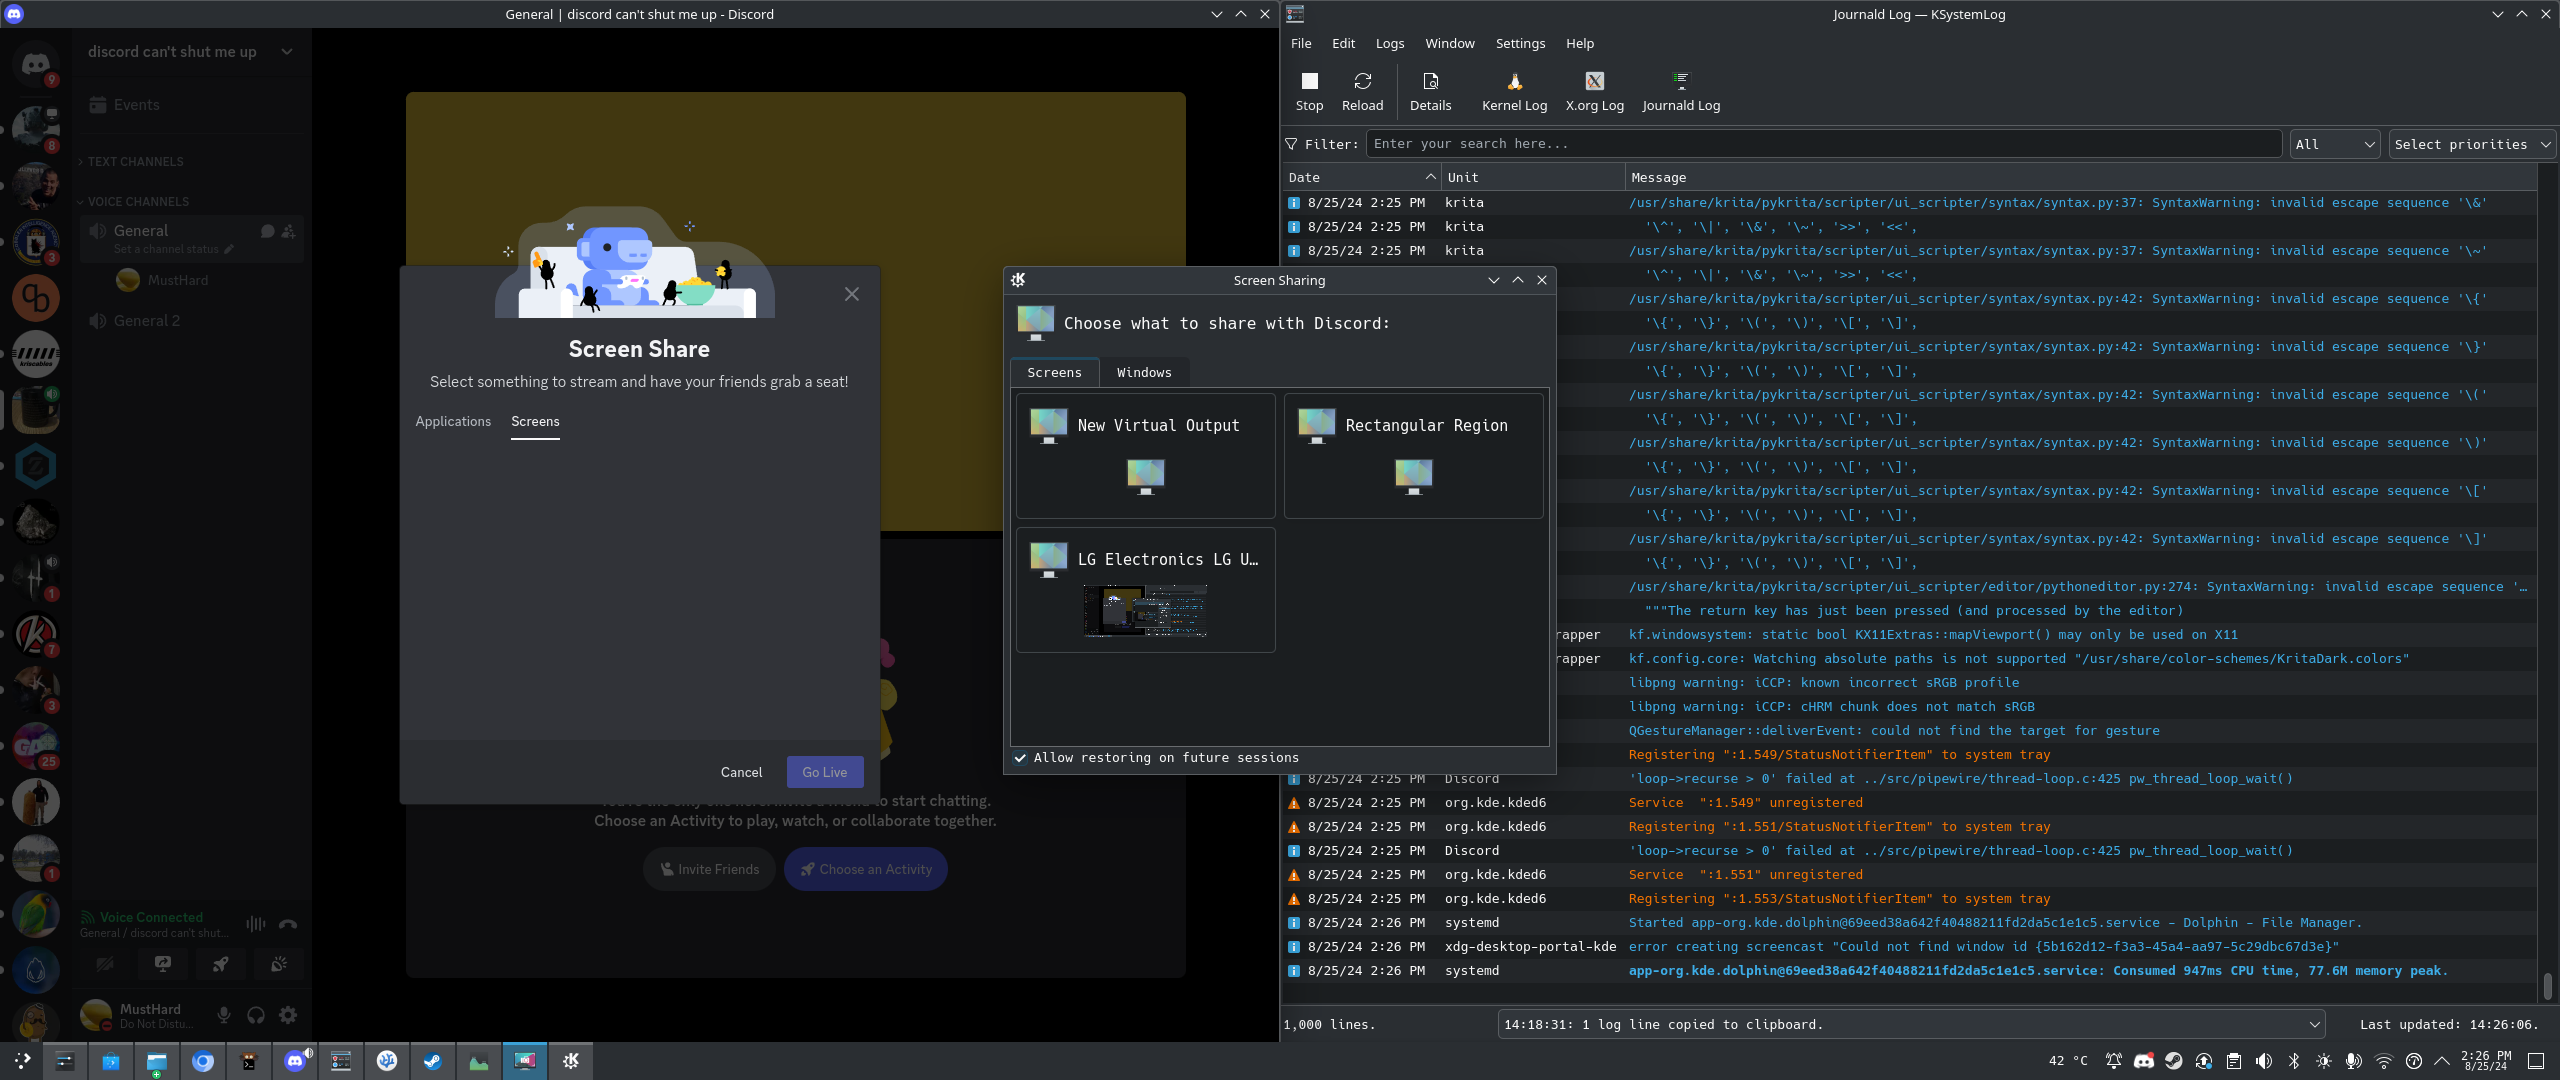Toggle Discord microphone mute
Screen dimensions: 2560x1080
pos(224,1015)
